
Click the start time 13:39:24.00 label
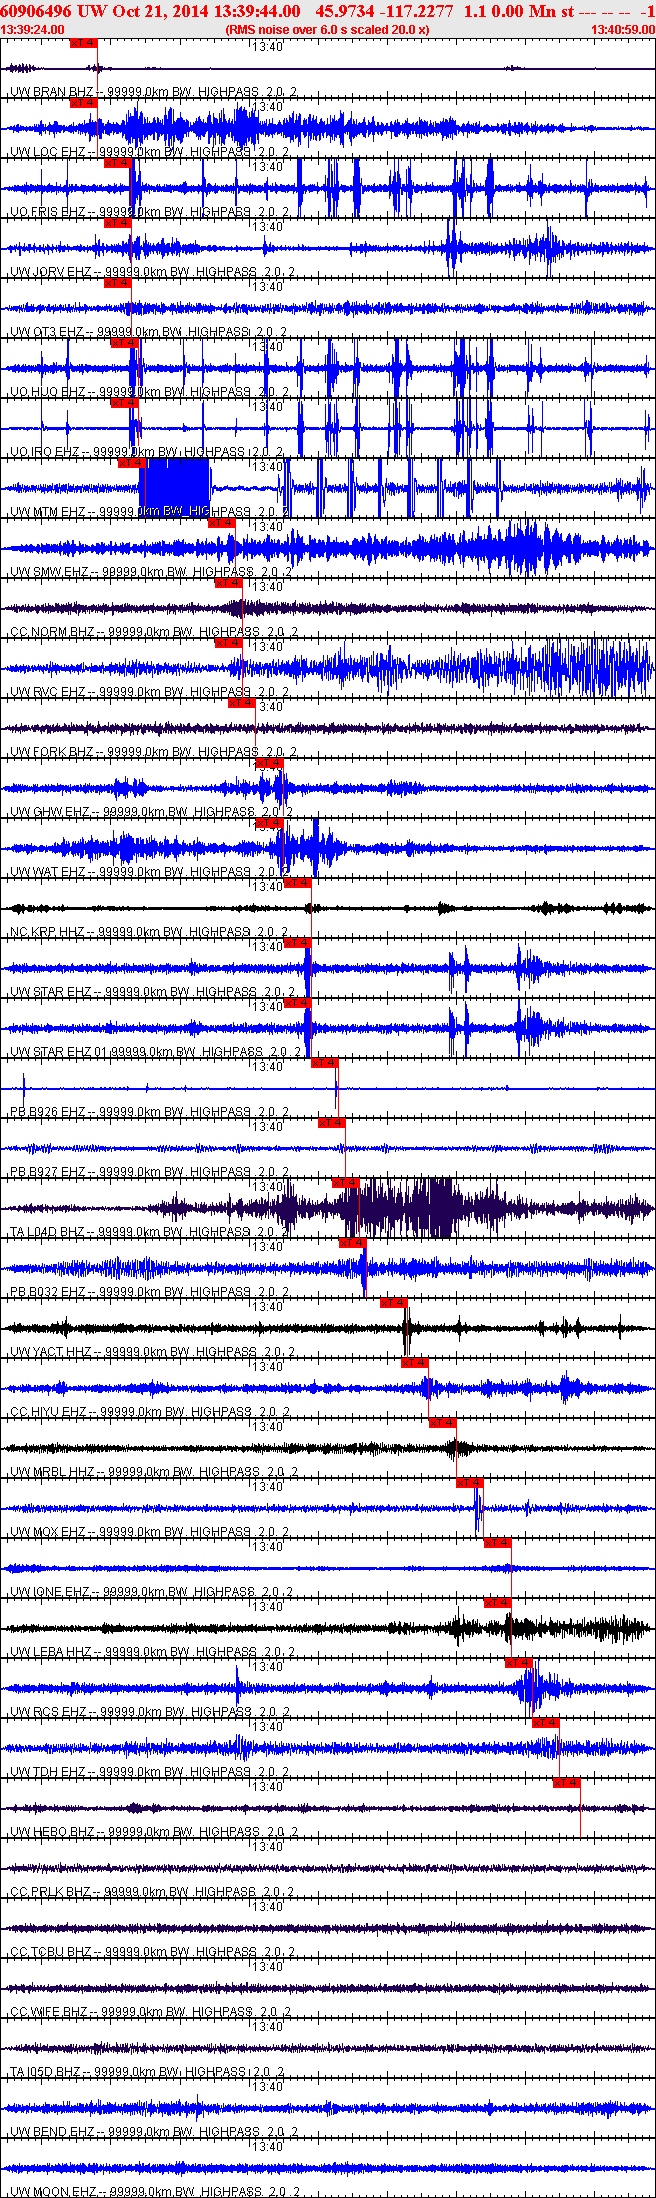(32, 30)
